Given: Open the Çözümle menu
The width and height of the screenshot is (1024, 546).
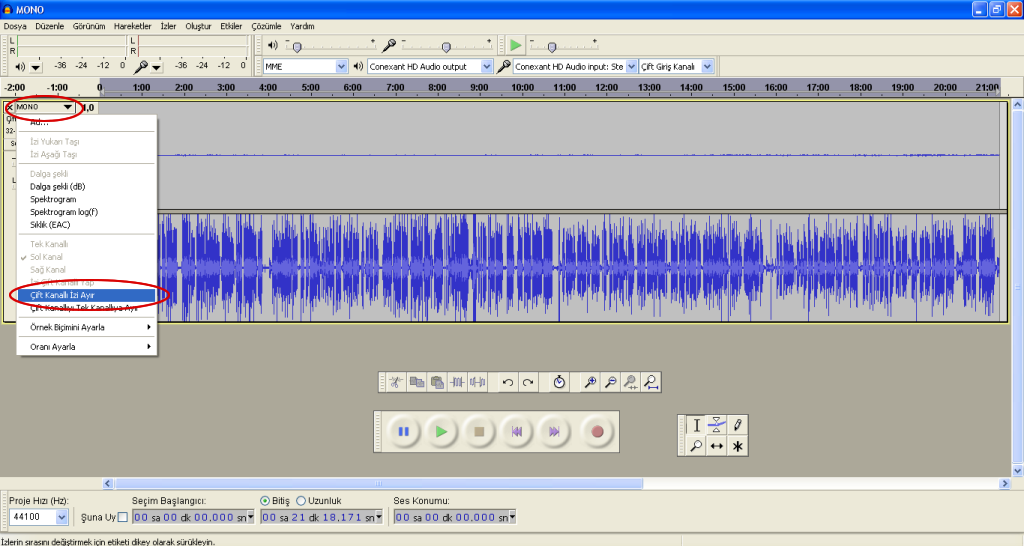Looking at the screenshot, I should 266,26.
